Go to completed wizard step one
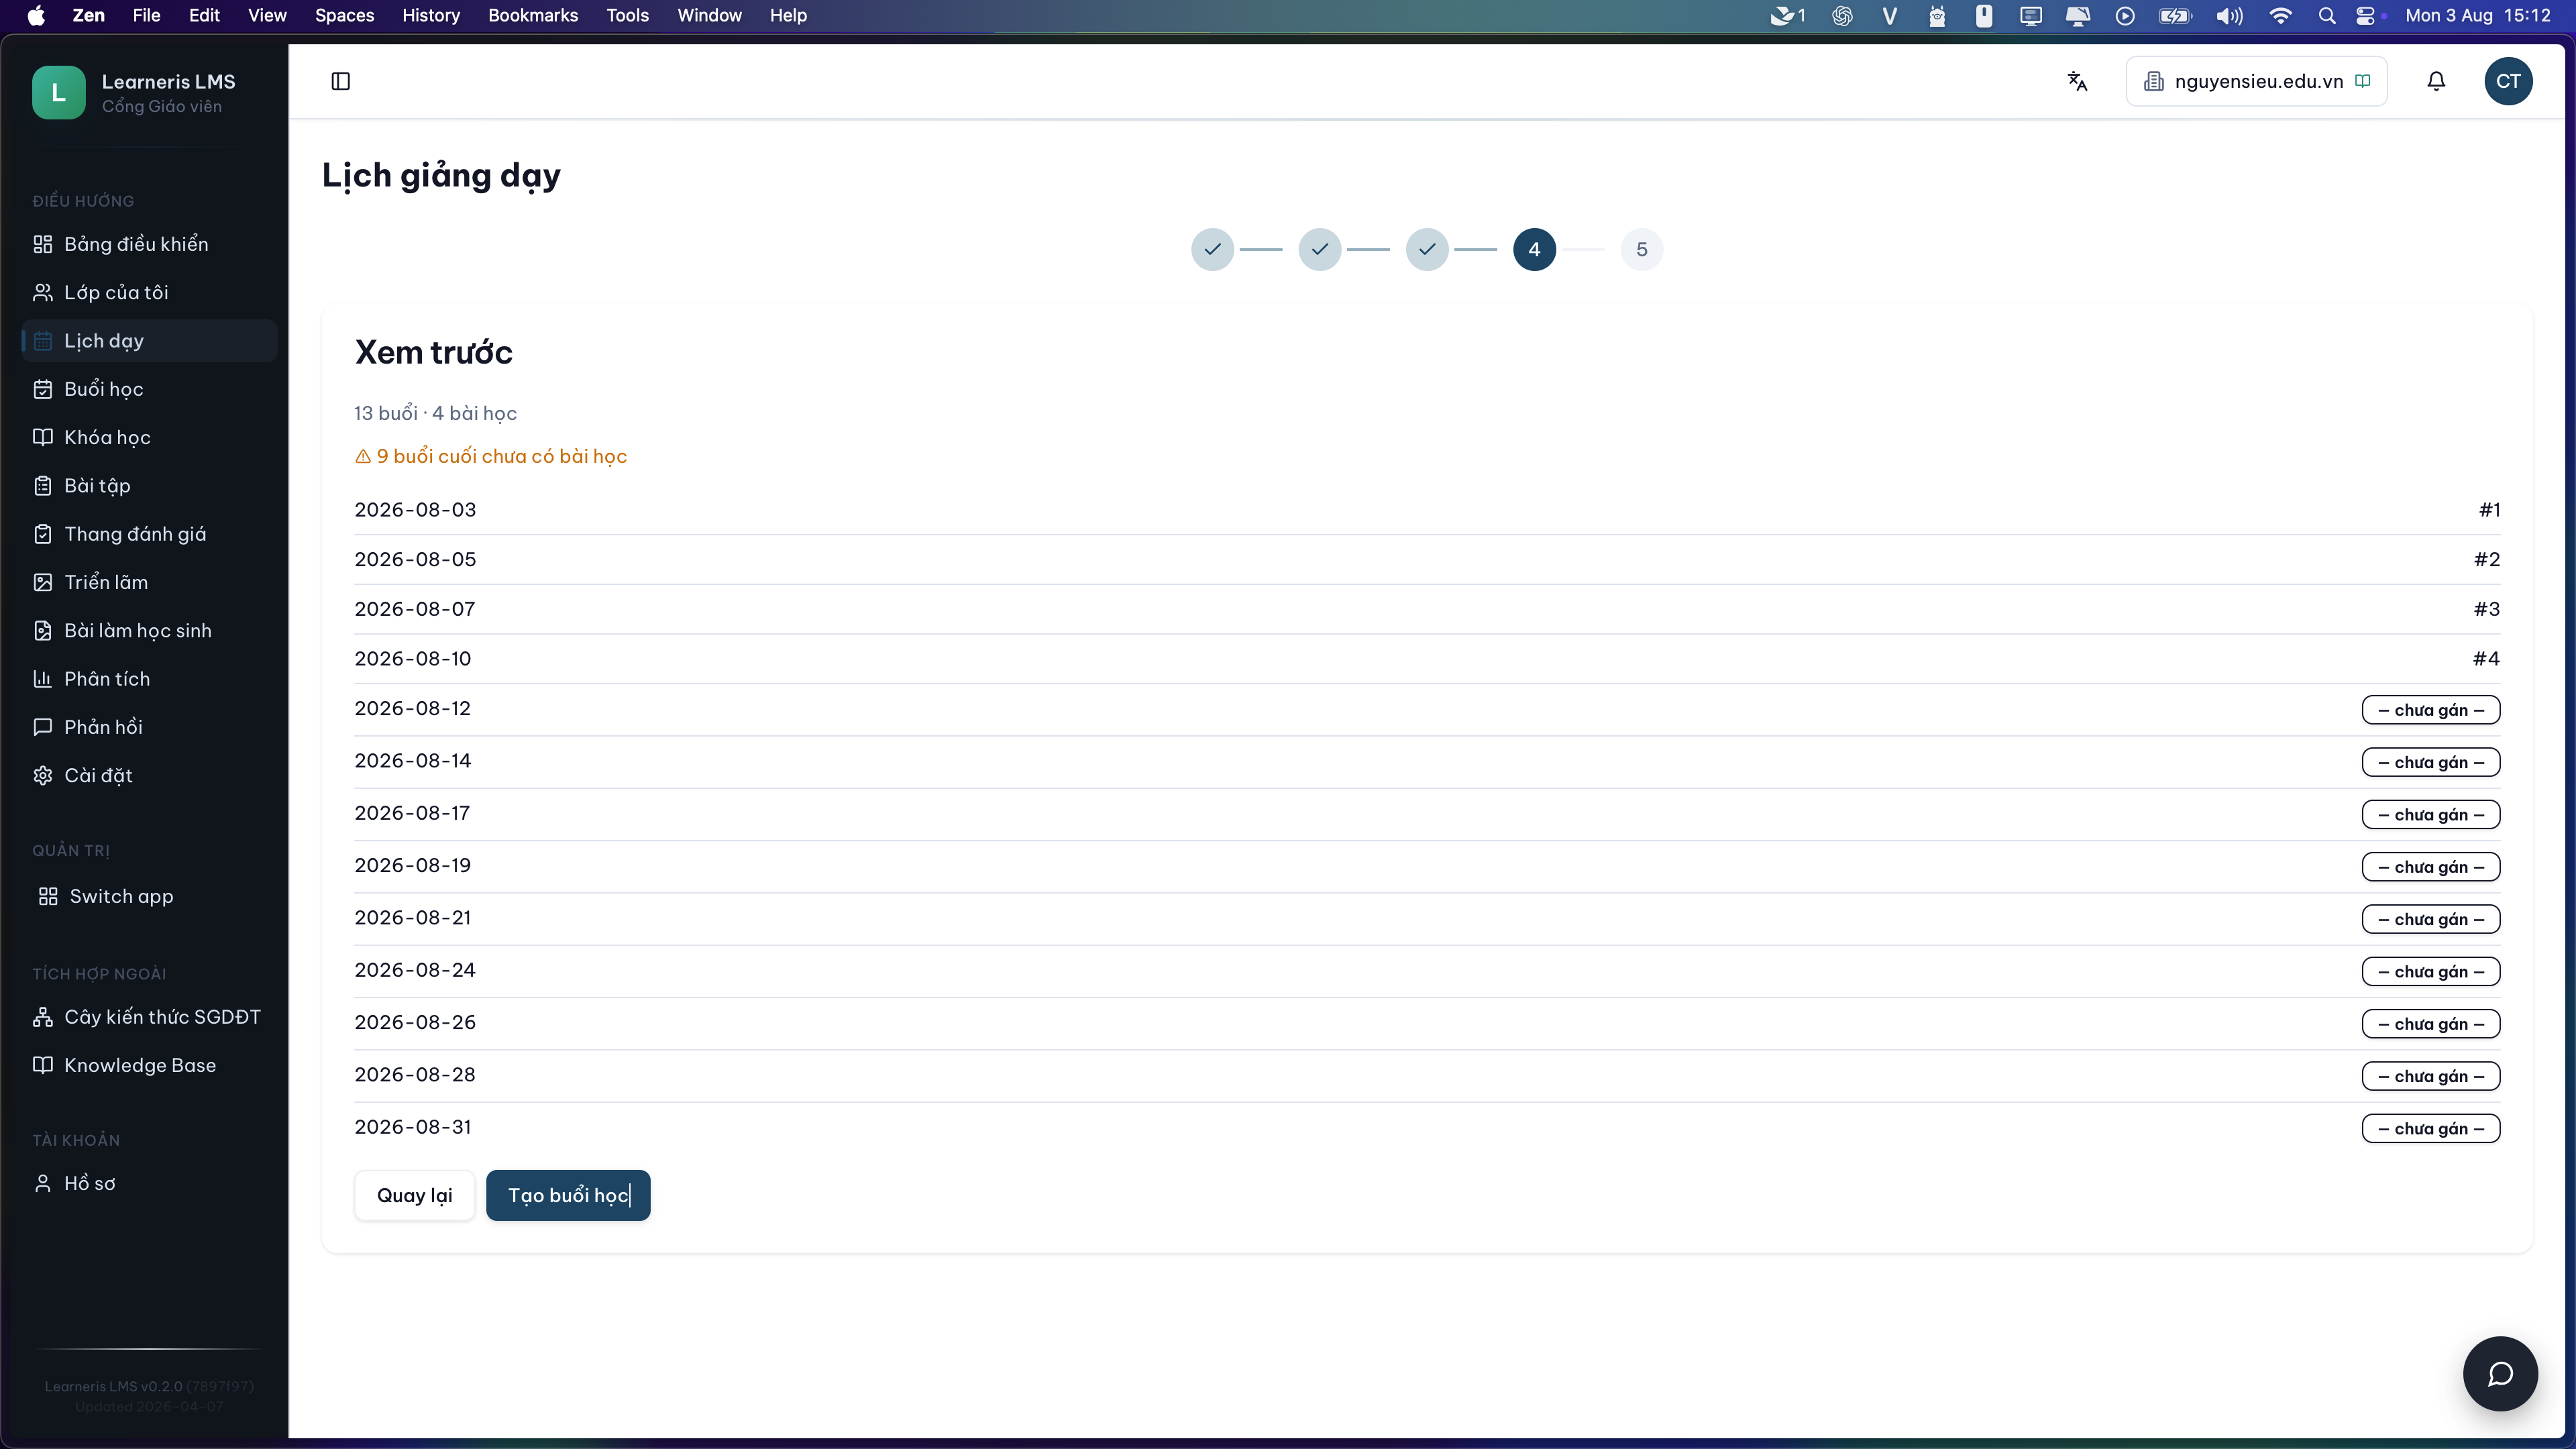The height and width of the screenshot is (1449, 2576). coord(1212,249)
